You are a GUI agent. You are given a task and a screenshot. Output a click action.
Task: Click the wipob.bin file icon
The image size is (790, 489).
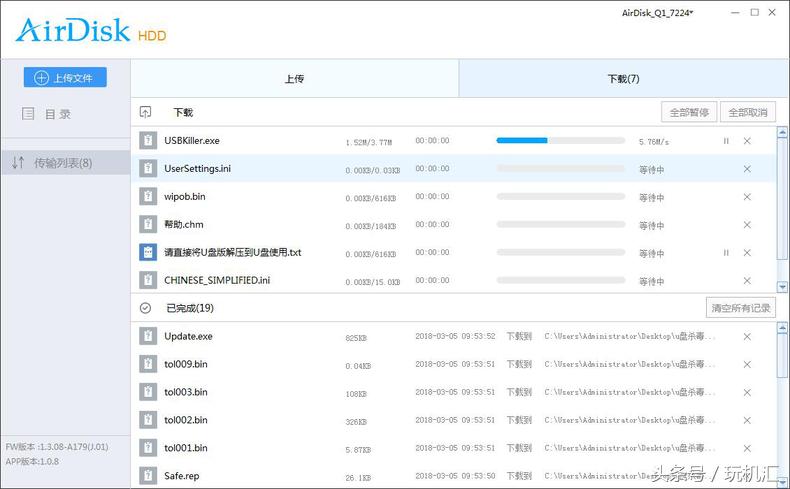coord(148,196)
